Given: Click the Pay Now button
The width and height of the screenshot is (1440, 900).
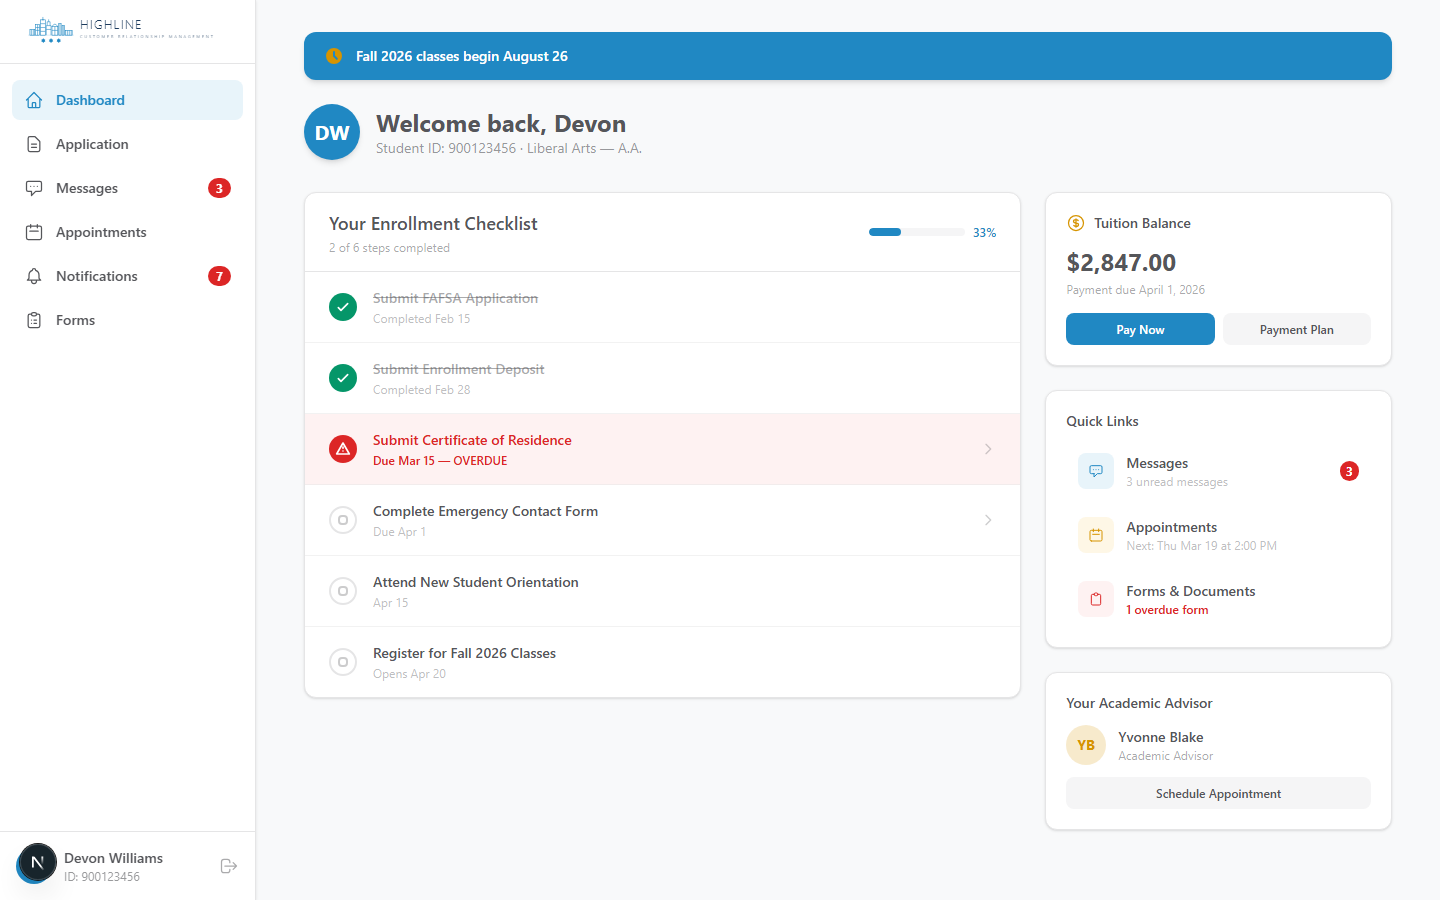Looking at the screenshot, I should tap(1140, 329).
